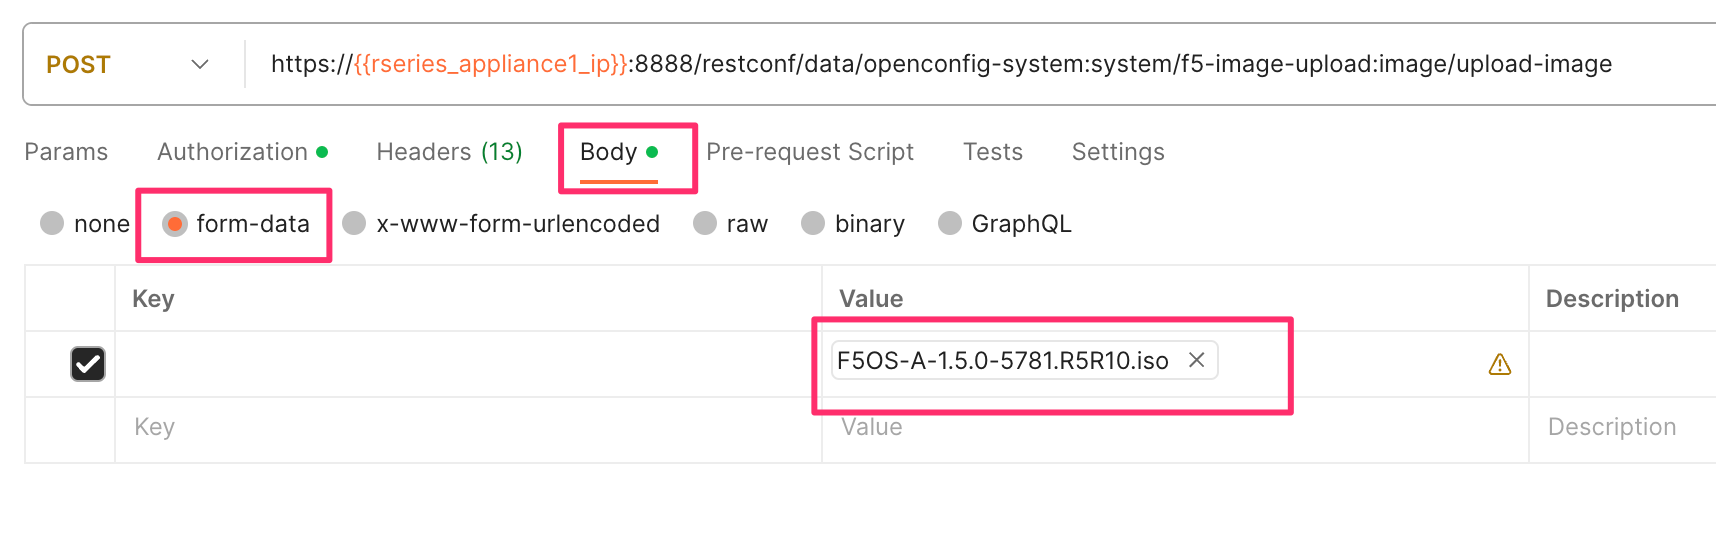The width and height of the screenshot is (1716, 534).
Task: Open the POST method dropdown chevron
Action: (x=200, y=64)
